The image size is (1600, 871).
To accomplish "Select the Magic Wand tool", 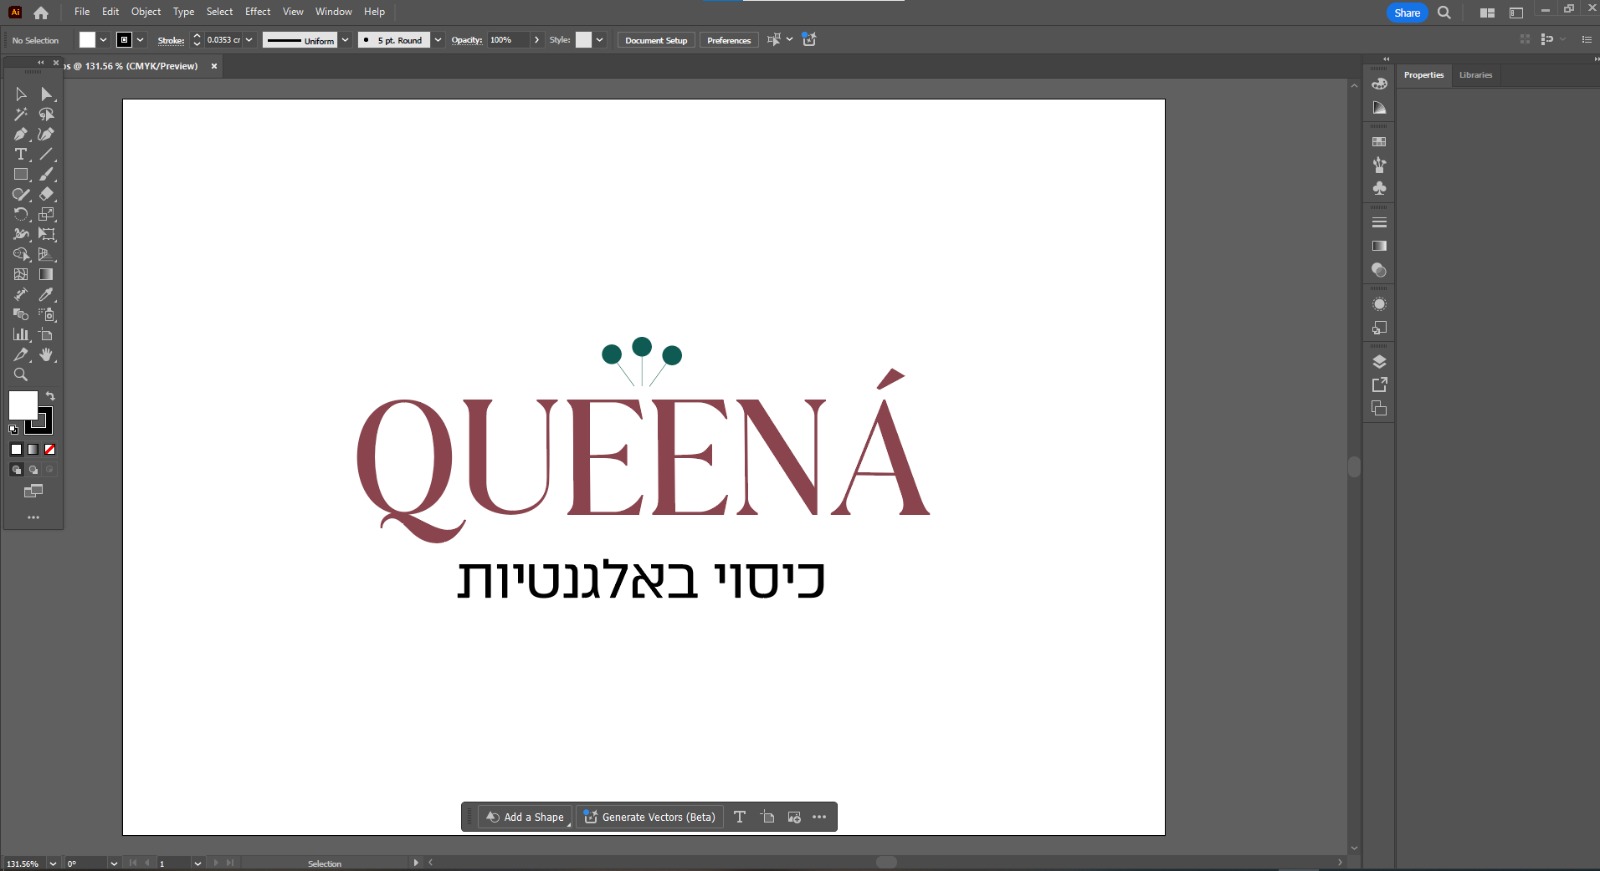I will coord(20,114).
